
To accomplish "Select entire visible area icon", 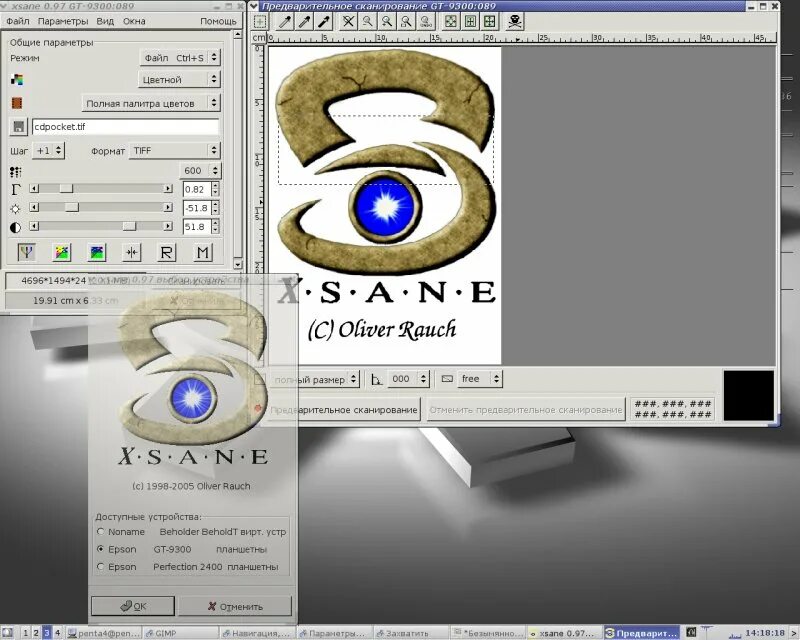I will pos(489,21).
